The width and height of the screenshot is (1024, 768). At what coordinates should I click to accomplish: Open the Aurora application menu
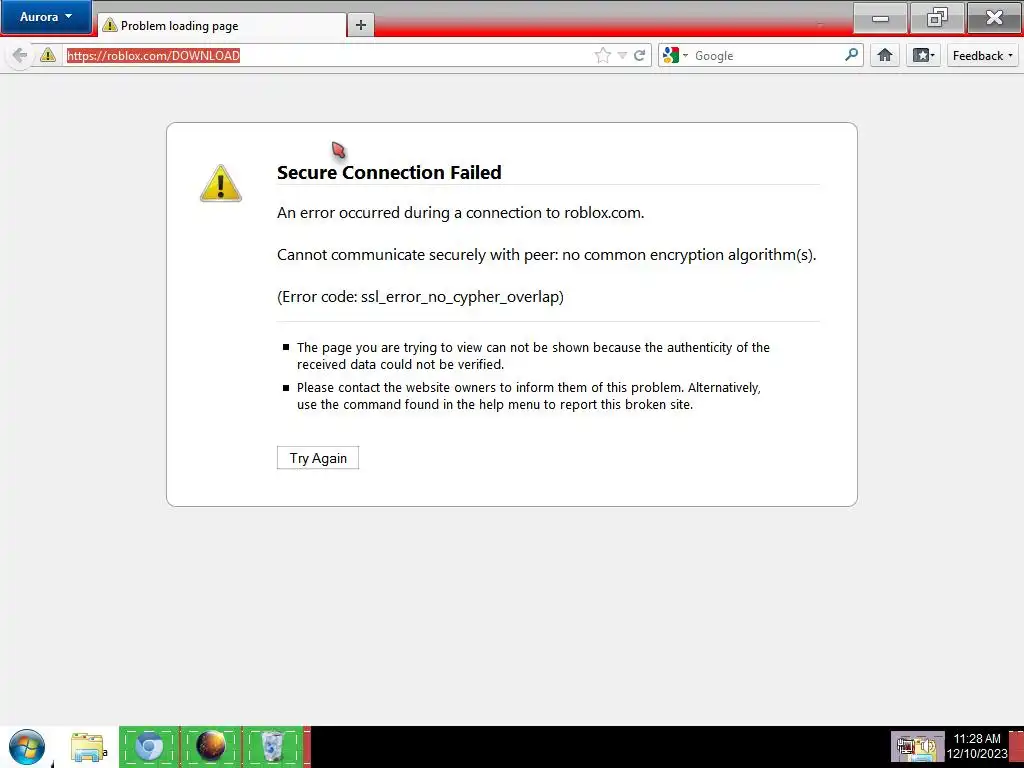coord(46,17)
